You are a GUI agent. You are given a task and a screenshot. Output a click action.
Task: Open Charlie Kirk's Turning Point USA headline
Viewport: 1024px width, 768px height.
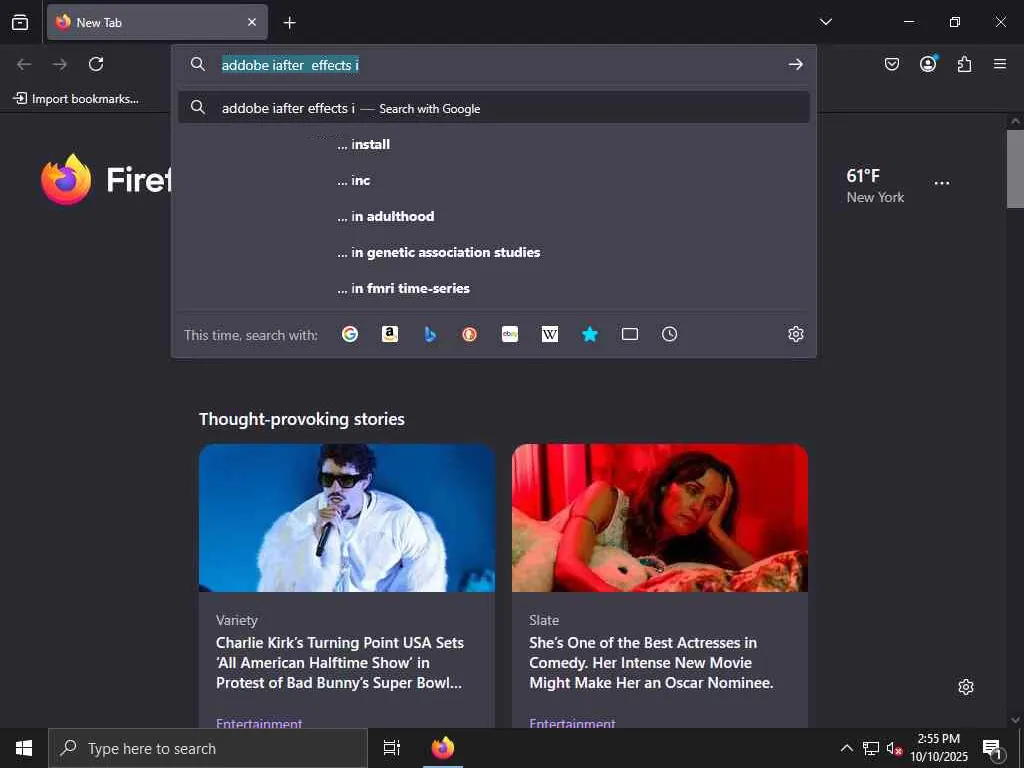click(x=340, y=662)
